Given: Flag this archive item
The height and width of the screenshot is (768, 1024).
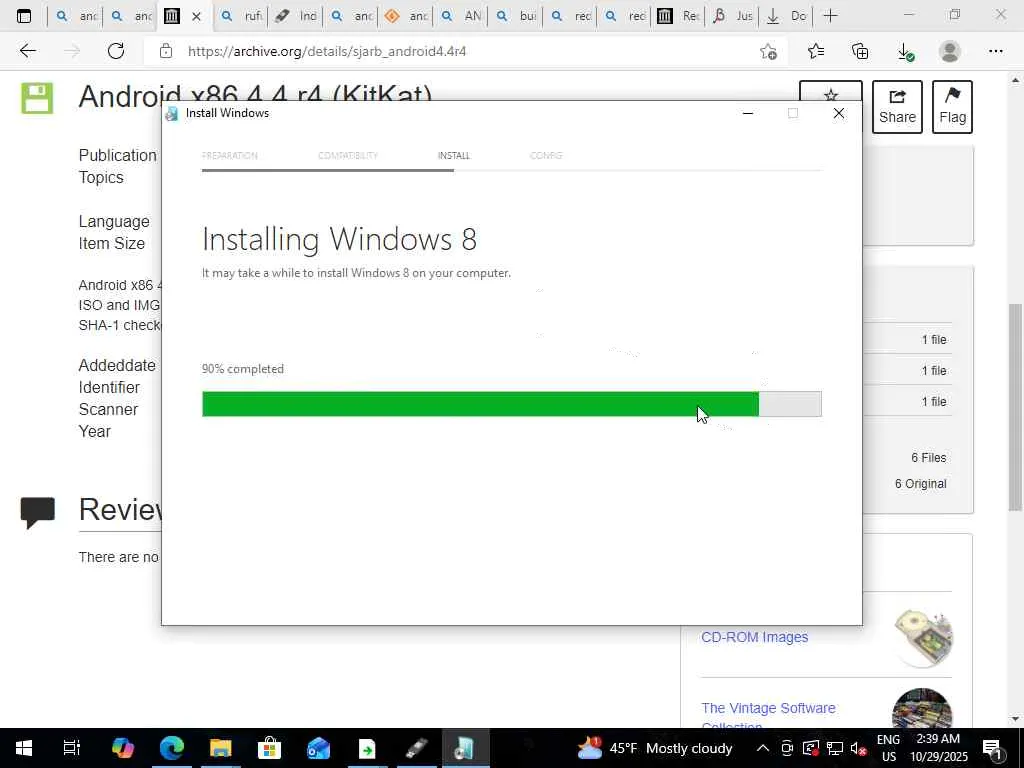Looking at the screenshot, I should [x=952, y=107].
